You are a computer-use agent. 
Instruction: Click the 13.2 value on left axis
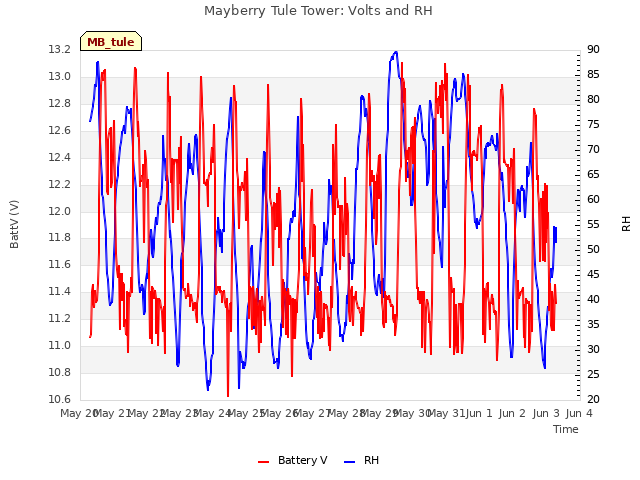pyautogui.click(x=59, y=50)
